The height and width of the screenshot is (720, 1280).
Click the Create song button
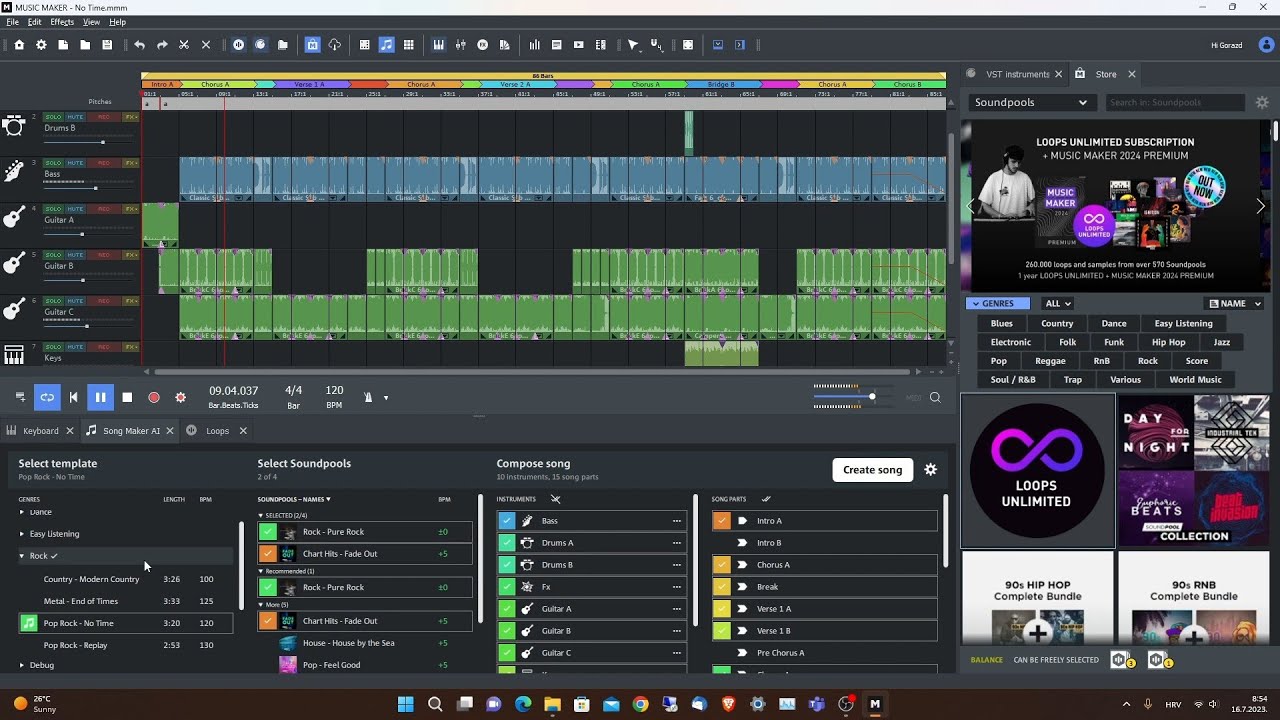pos(872,470)
